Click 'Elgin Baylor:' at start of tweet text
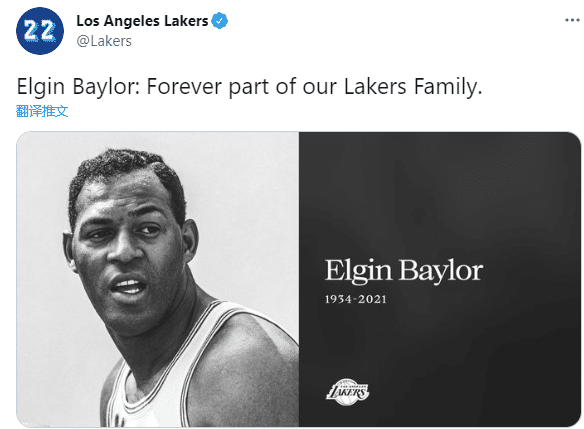Image resolution: width=584 pixels, height=429 pixels. tap(79, 87)
